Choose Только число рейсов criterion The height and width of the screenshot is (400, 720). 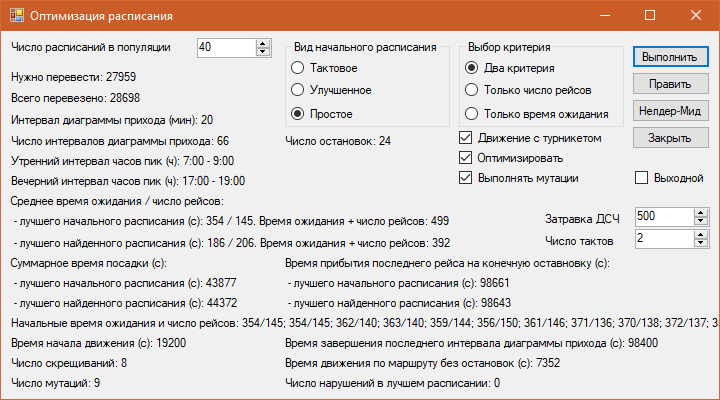pos(472,91)
